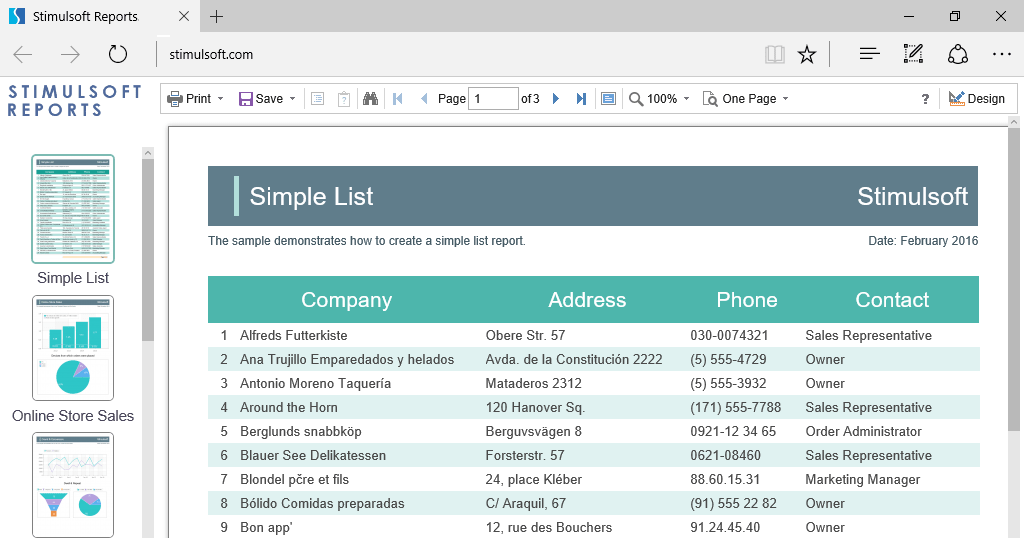Image resolution: width=1024 pixels, height=538 pixels.
Task: Click the browser forward arrow
Action: 70,55
